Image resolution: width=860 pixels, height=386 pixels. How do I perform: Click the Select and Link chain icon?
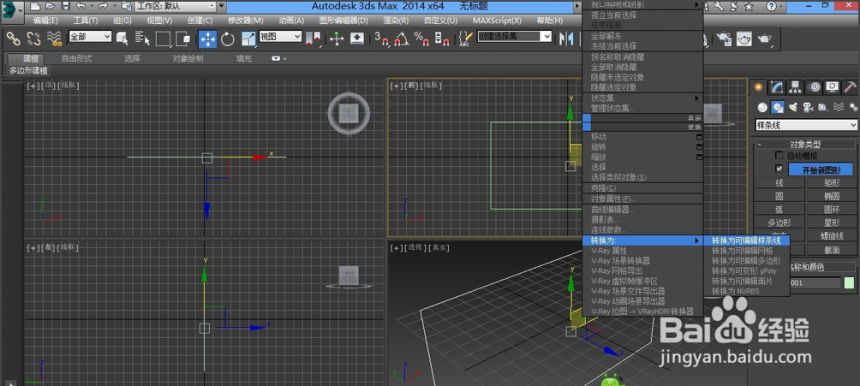click(13, 38)
